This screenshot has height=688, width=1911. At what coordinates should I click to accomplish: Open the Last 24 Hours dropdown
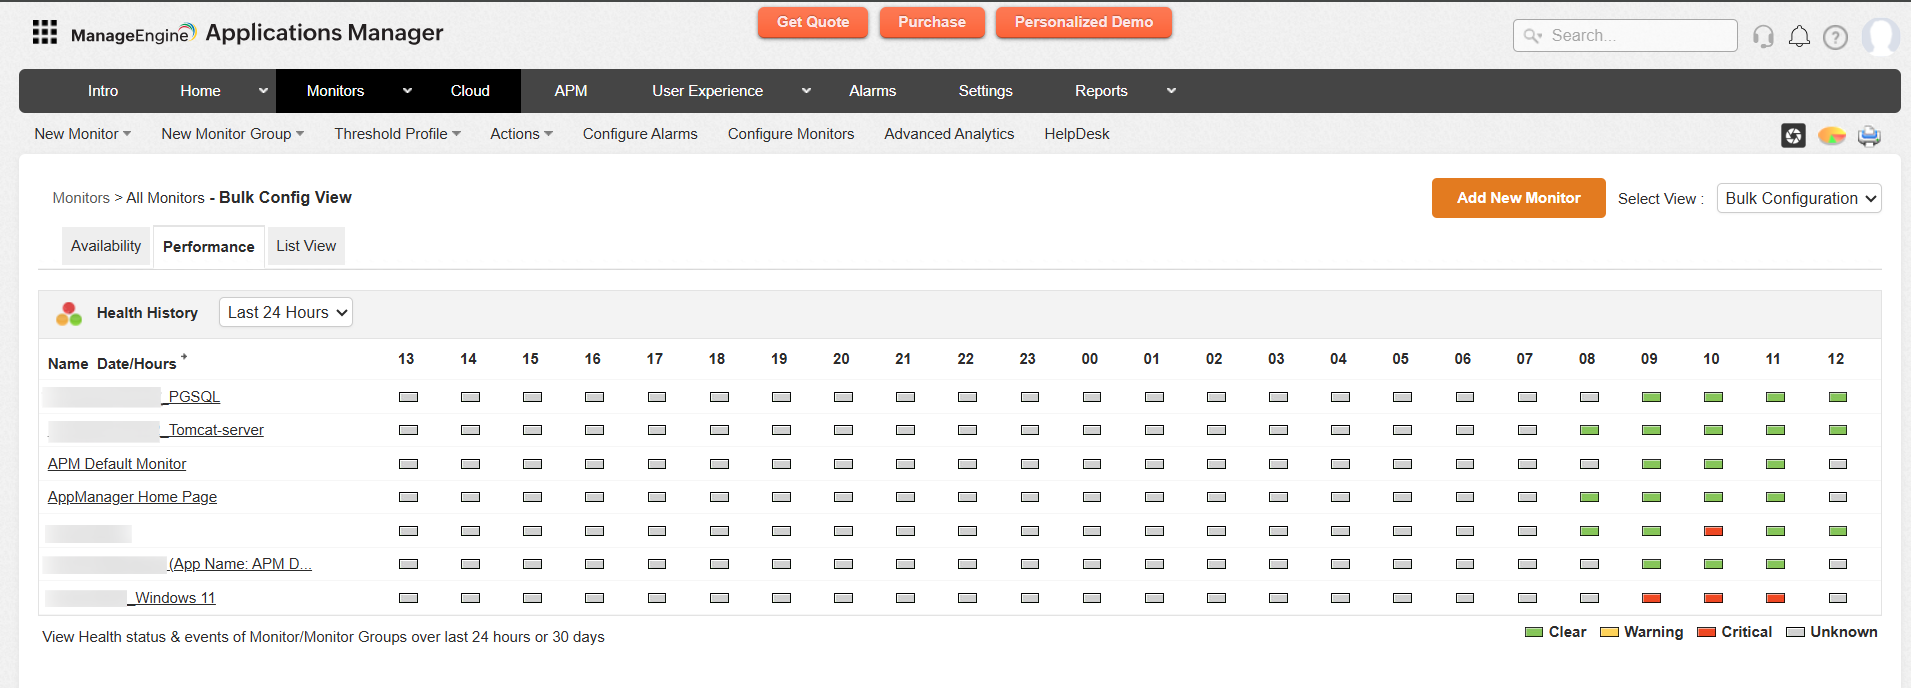click(x=286, y=312)
